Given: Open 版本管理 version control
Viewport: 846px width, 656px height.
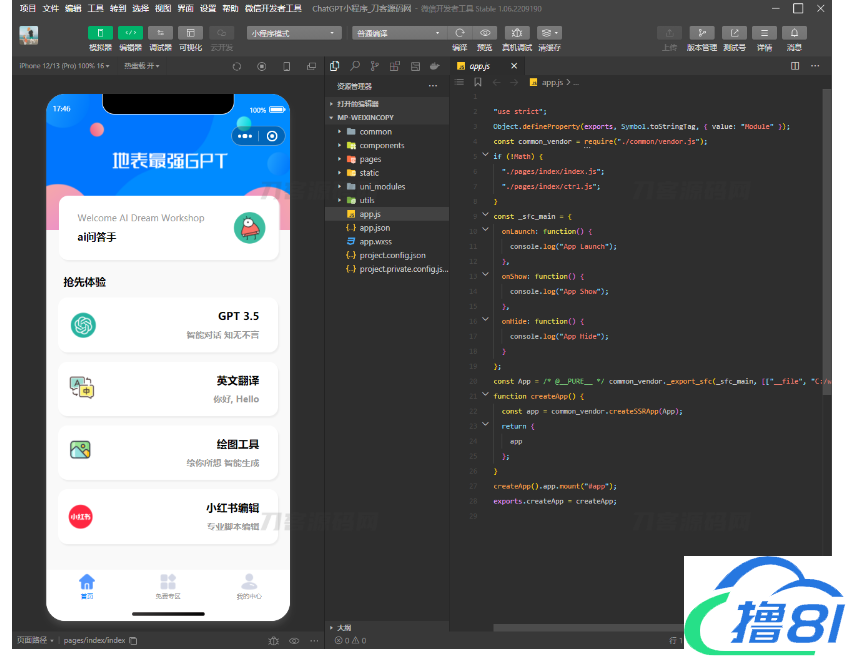Looking at the screenshot, I should point(702,33).
